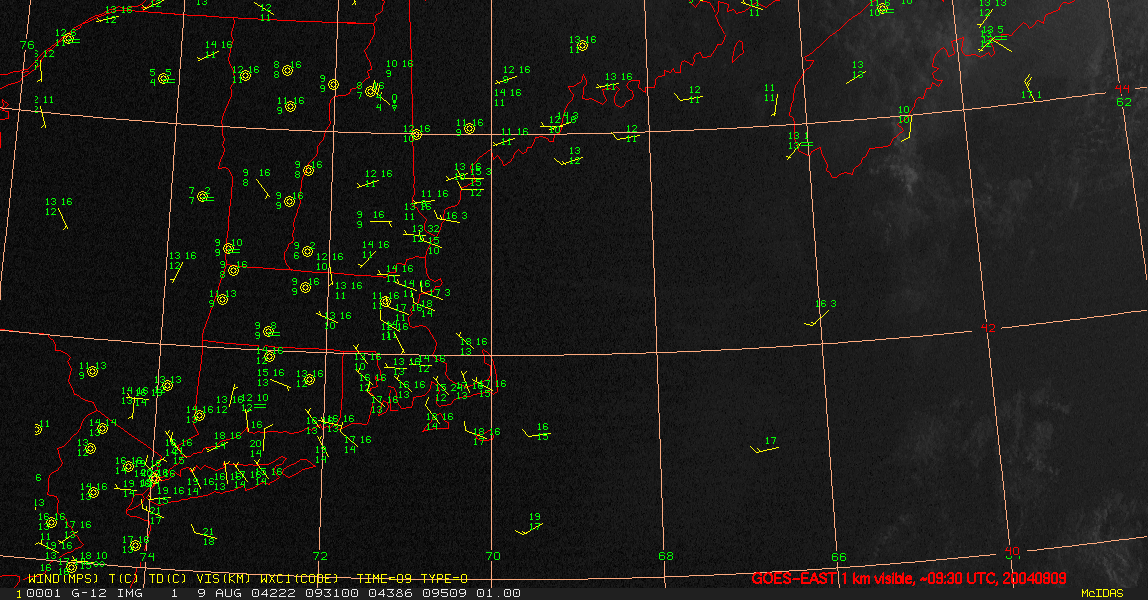Click the TYPE=0 legend text

(444, 578)
